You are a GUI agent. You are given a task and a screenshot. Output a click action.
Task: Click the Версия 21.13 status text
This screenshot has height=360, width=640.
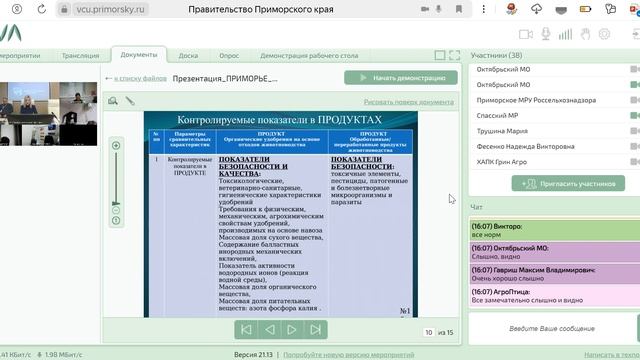coord(253,355)
